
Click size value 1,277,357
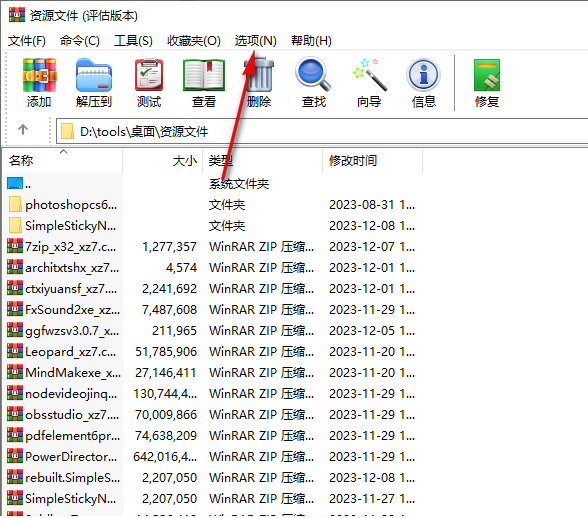coord(169,246)
